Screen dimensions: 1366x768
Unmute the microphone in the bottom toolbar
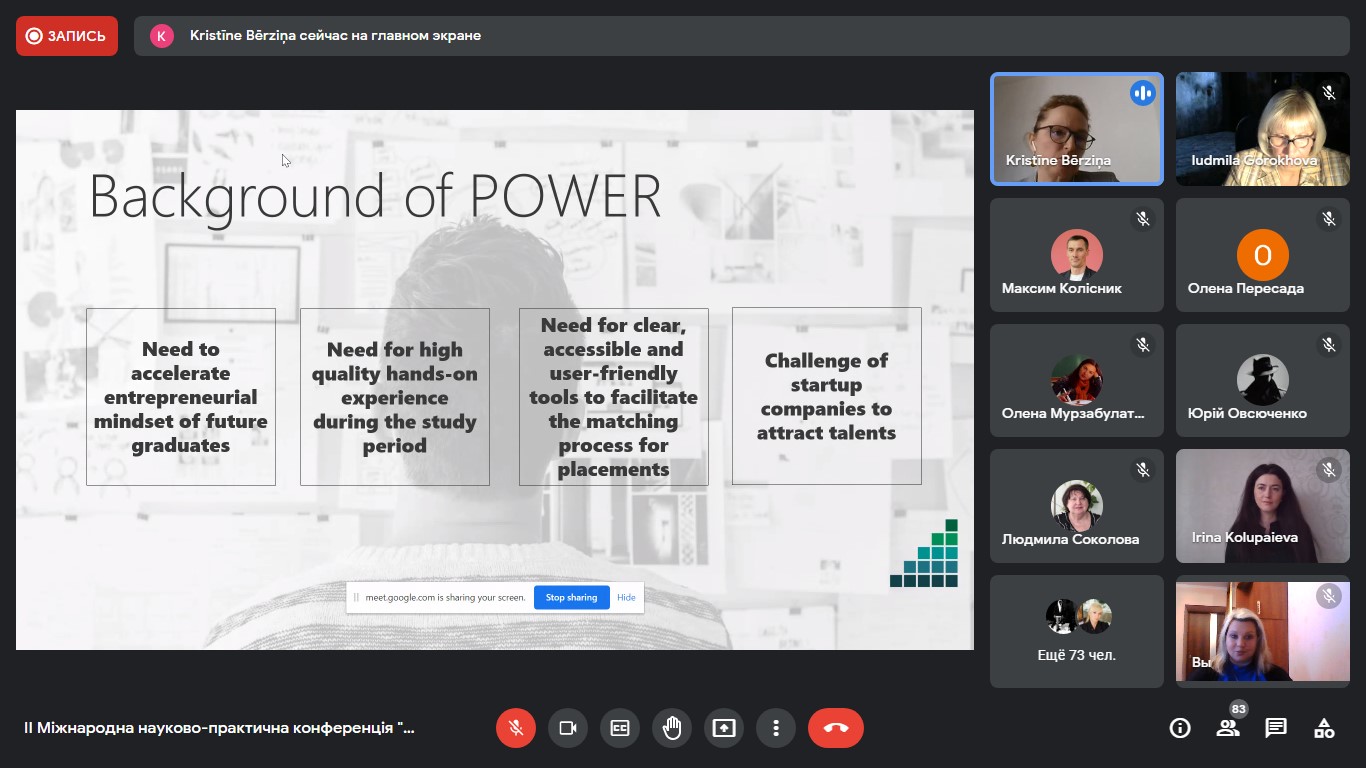pos(516,728)
